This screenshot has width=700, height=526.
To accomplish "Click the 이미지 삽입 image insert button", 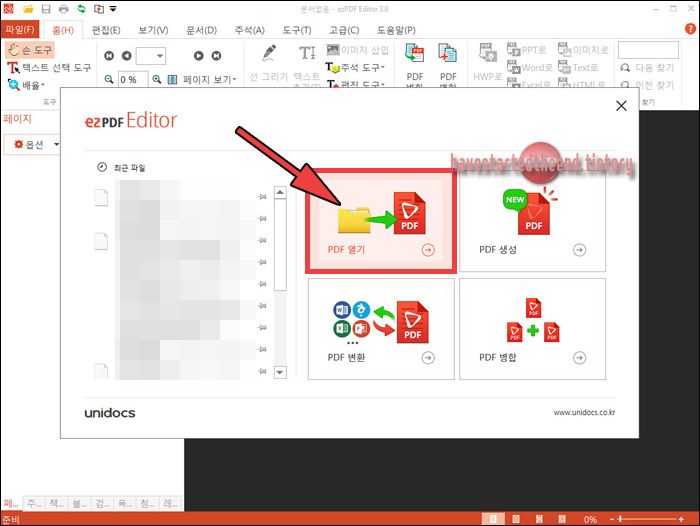I will 357,50.
